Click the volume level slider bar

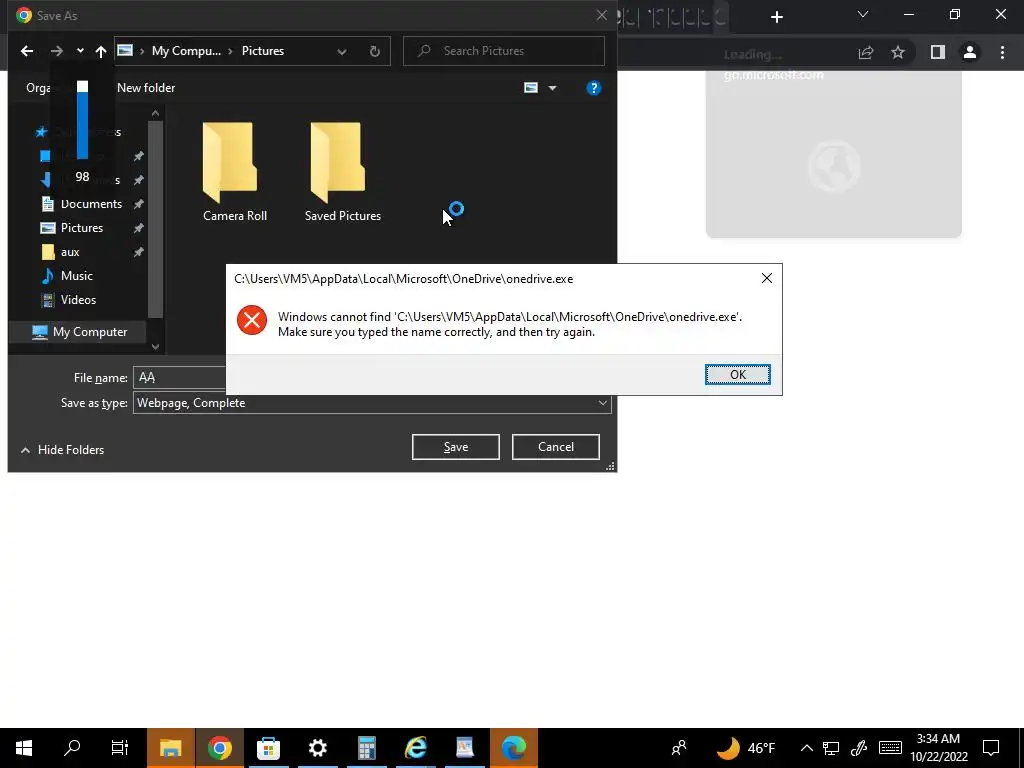point(82,120)
